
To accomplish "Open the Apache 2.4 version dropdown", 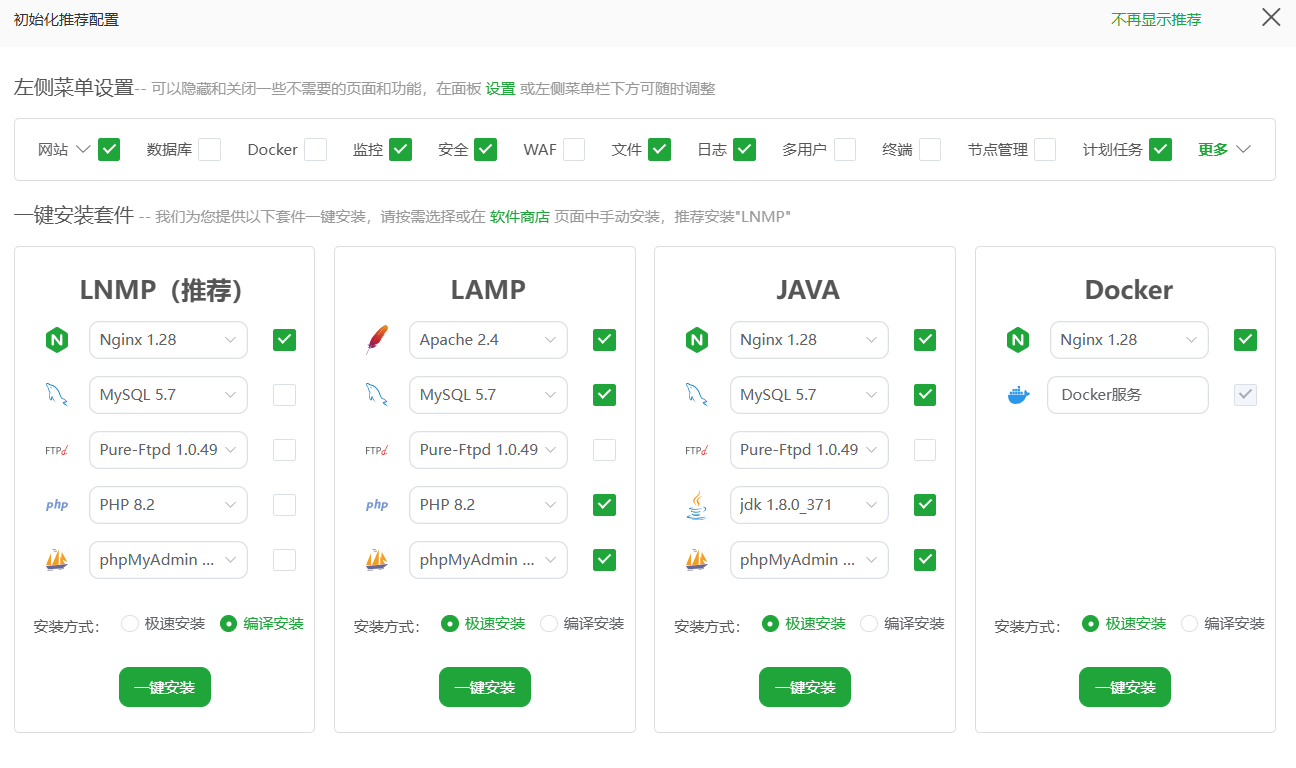I will point(488,340).
